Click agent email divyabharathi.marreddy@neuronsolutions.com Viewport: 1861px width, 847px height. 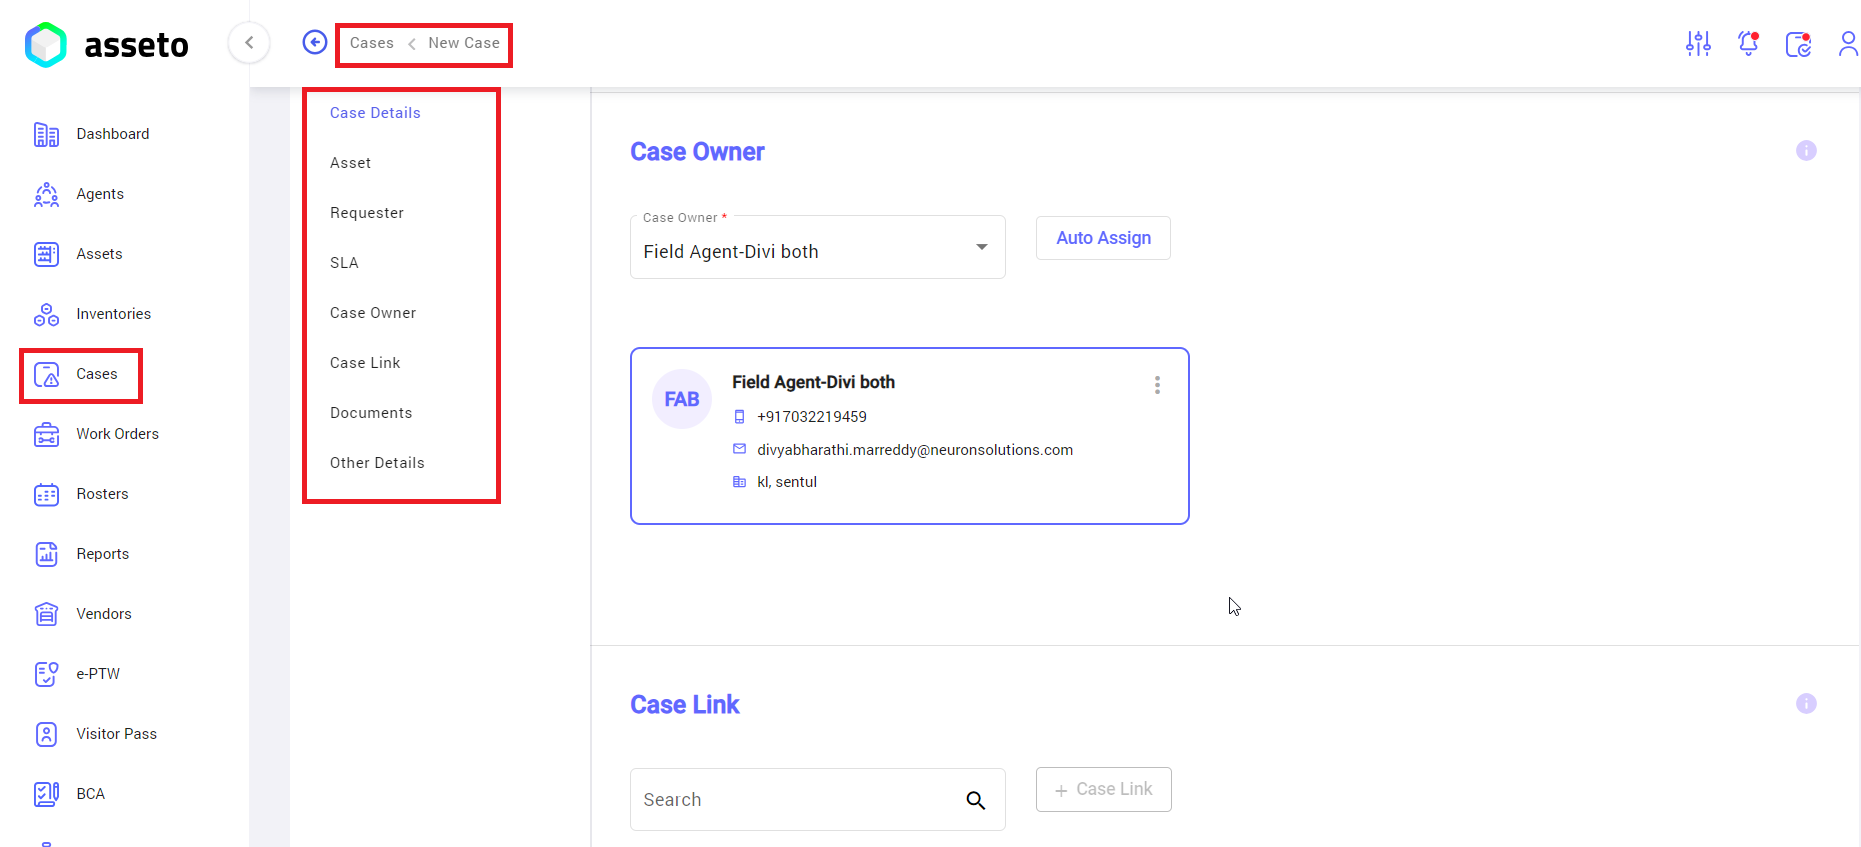click(x=915, y=450)
